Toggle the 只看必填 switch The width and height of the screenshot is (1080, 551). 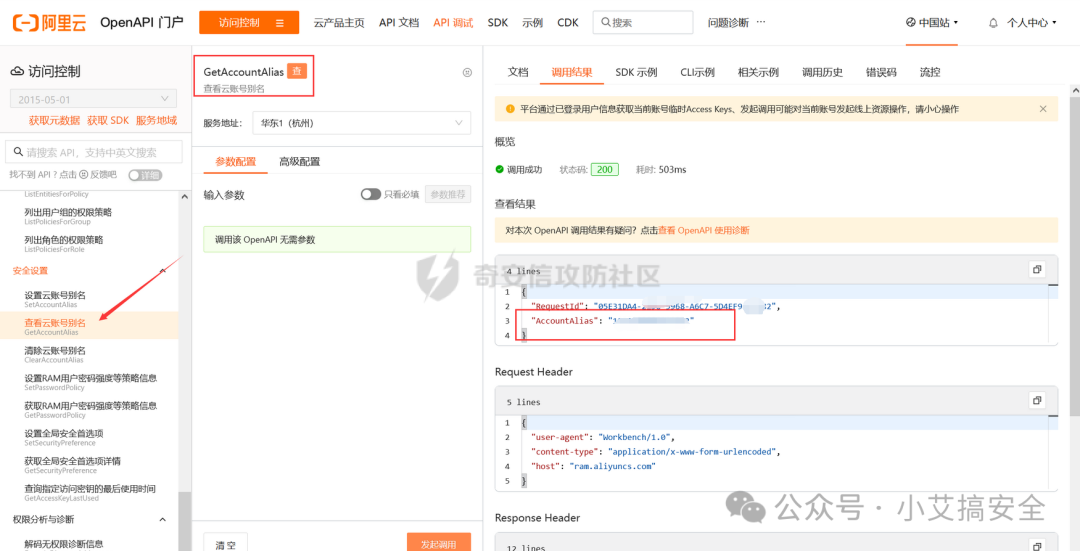(x=371, y=194)
